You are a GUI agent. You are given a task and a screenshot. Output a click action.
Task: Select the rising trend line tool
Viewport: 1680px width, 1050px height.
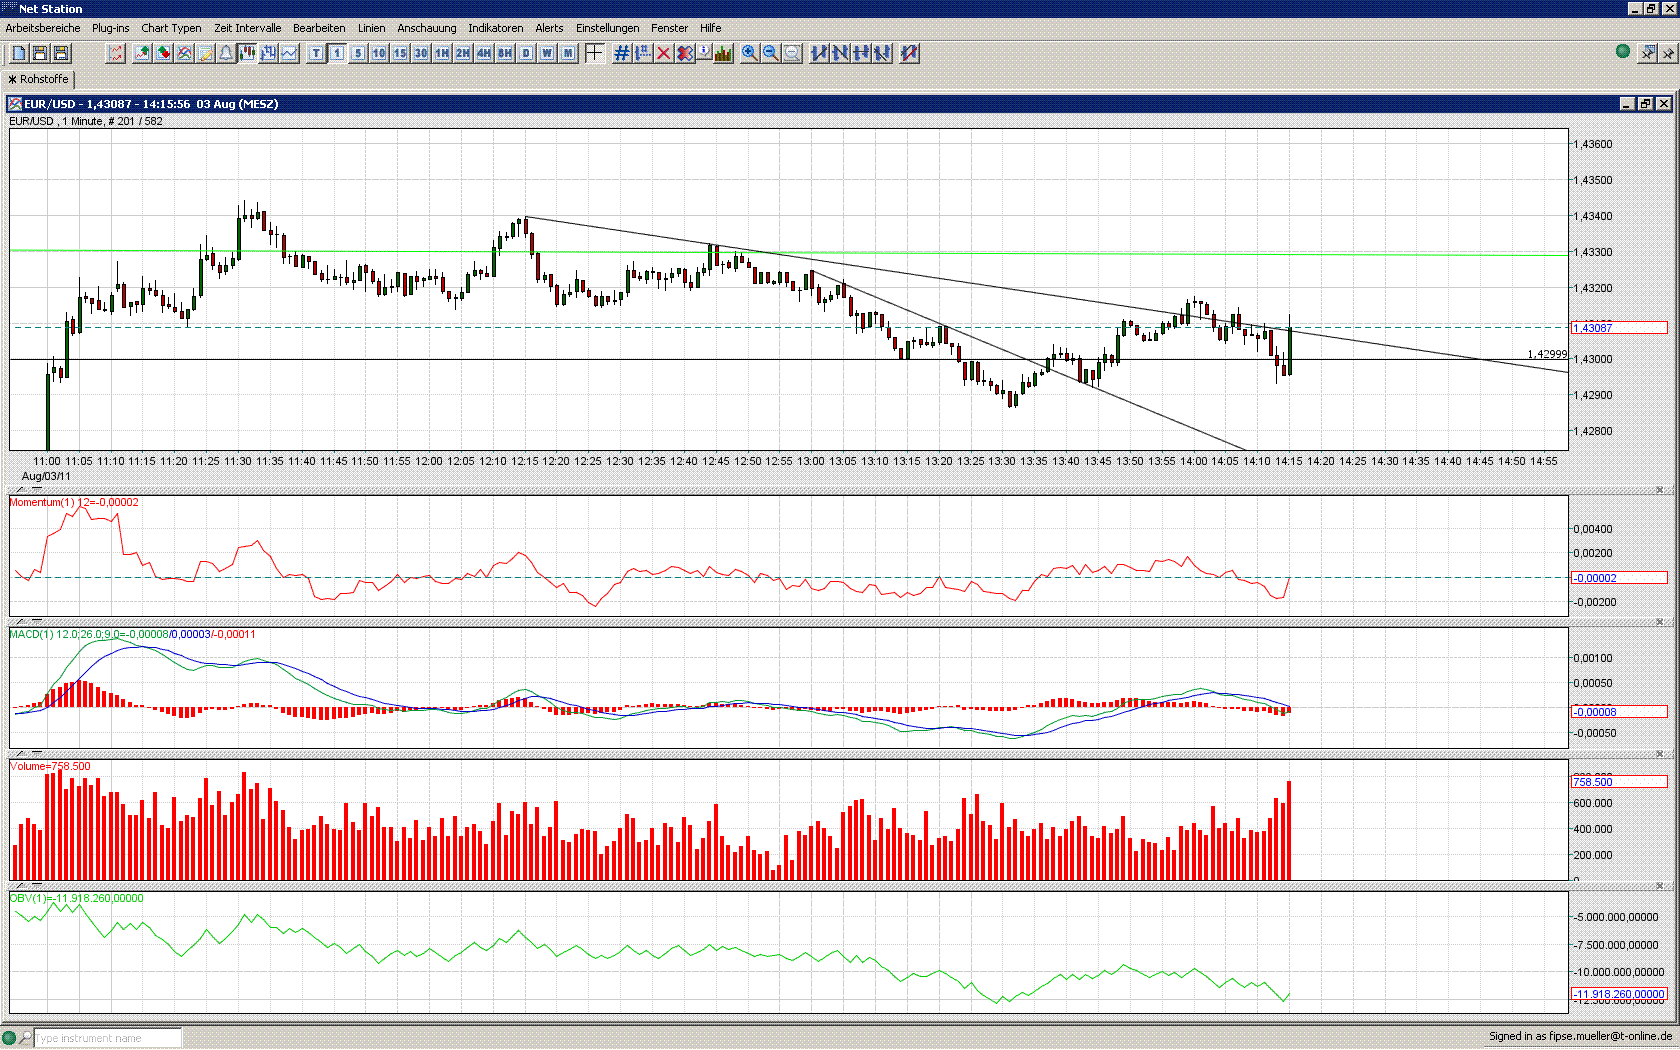coord(820,53)
